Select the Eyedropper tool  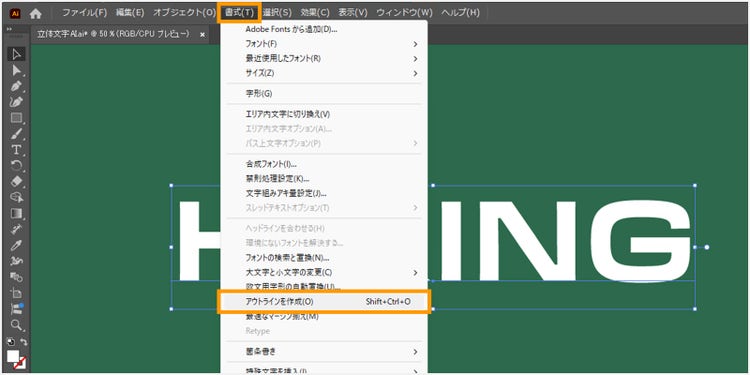click(x=17, y=245)
